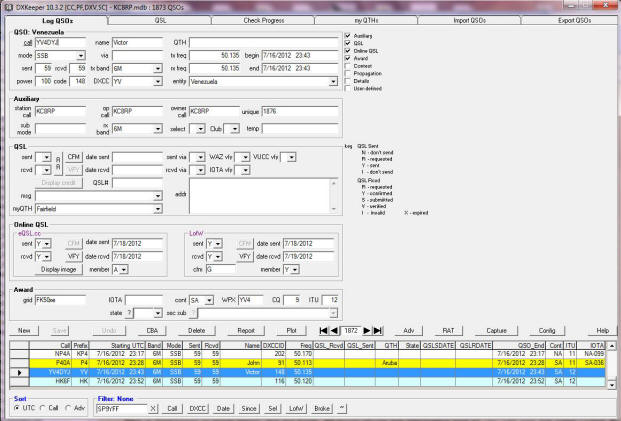Screen dimensions: 621x421
Task: Go to next QSO arrow
Action: (x=367, y=330)
